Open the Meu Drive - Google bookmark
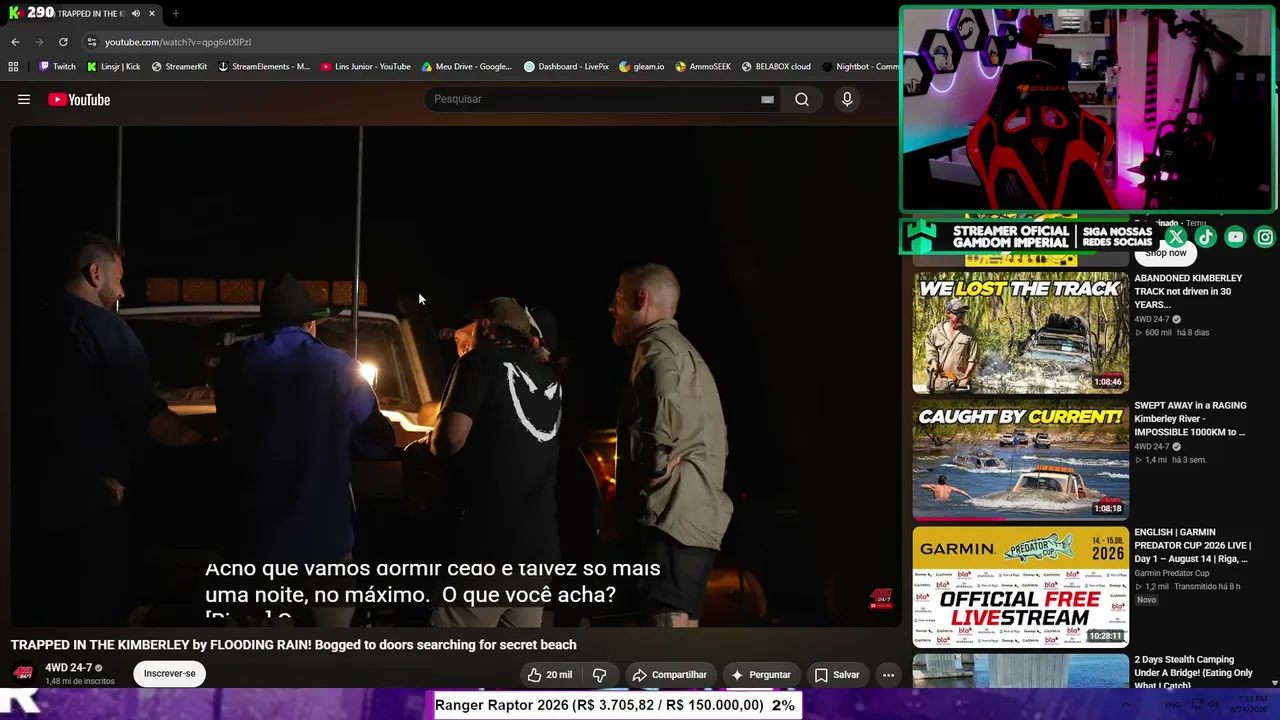 click(x=466, y=67)
